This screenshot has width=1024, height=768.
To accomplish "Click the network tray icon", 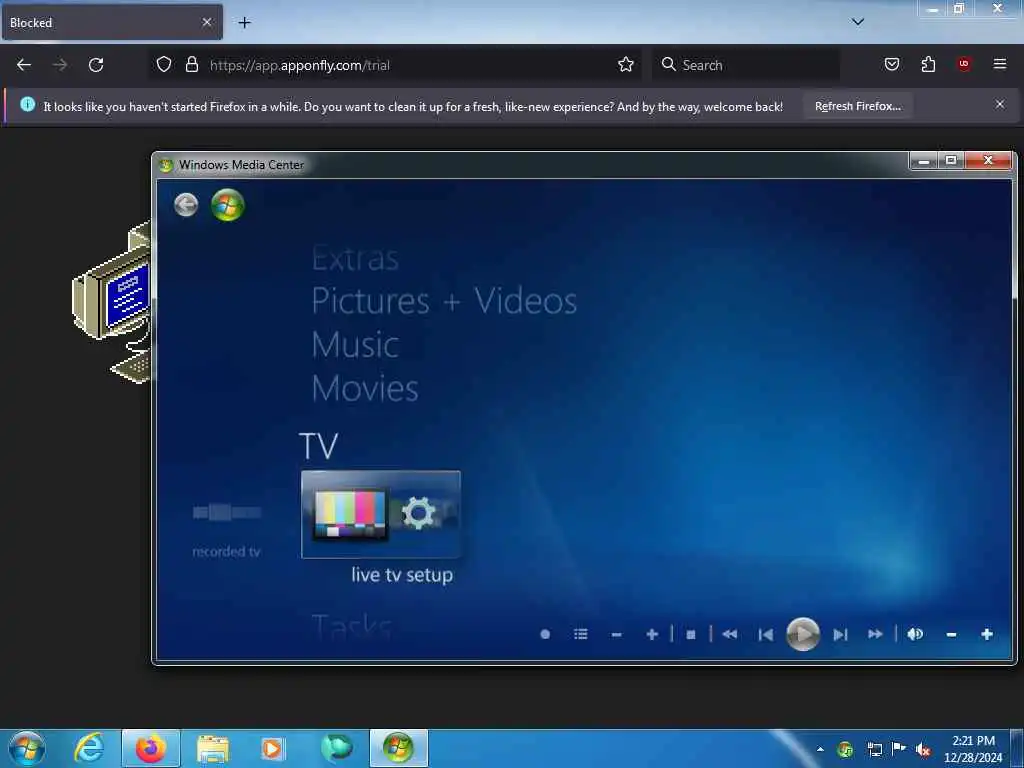I will (x=874, y=750).
